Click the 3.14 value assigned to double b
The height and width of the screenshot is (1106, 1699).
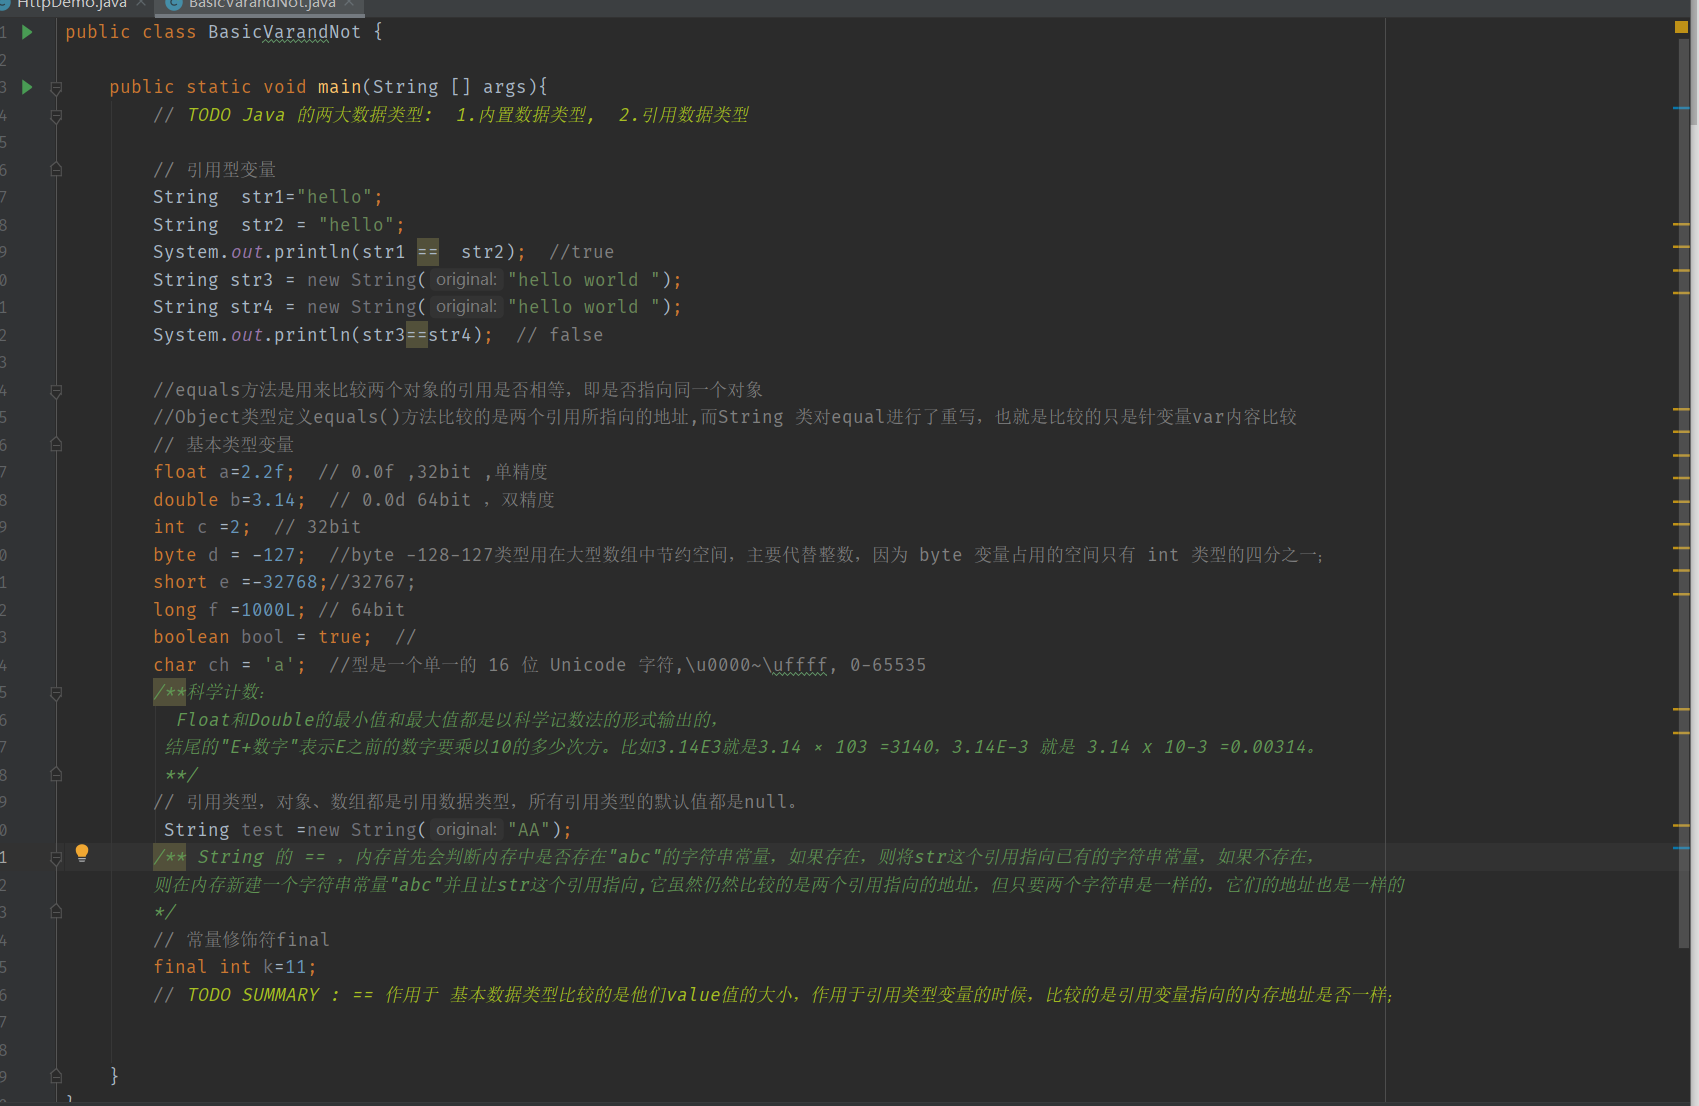point(274,500)
